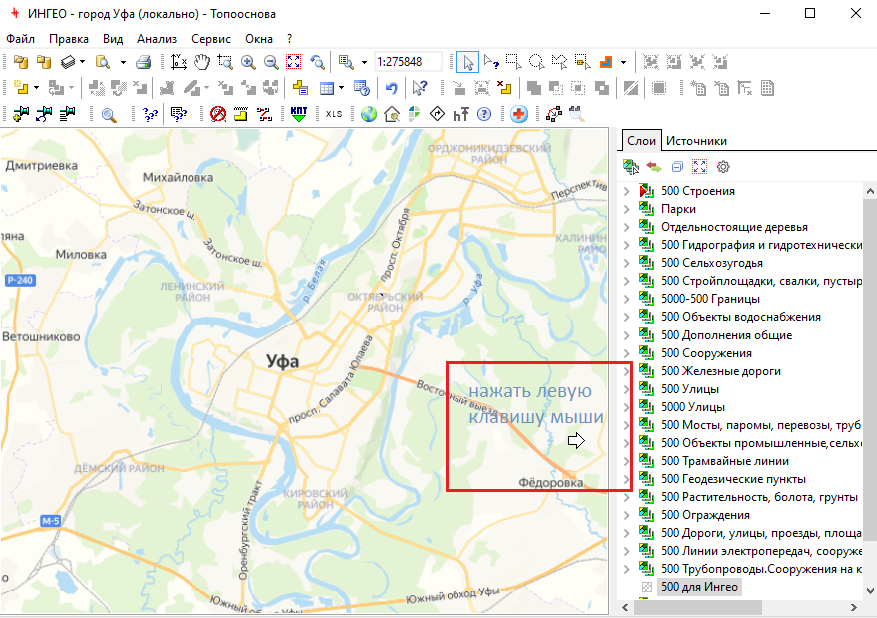This screenshot has width=877, height=618.
Task: Pick the polygon selection tool
Action: (559, 62)
